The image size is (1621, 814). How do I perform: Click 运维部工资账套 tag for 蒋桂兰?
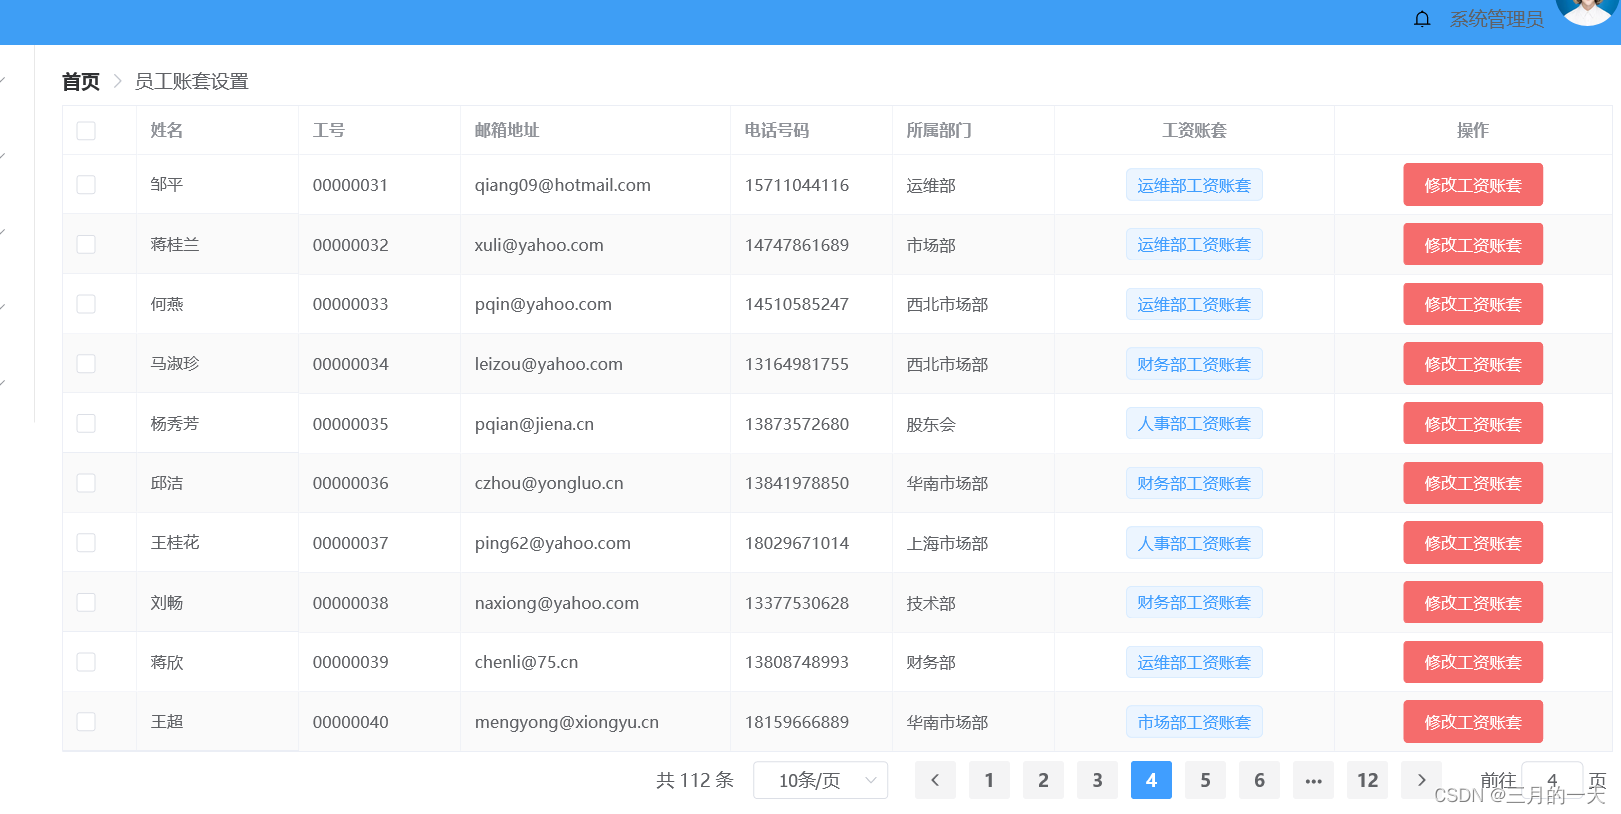tap(1194, 244)
